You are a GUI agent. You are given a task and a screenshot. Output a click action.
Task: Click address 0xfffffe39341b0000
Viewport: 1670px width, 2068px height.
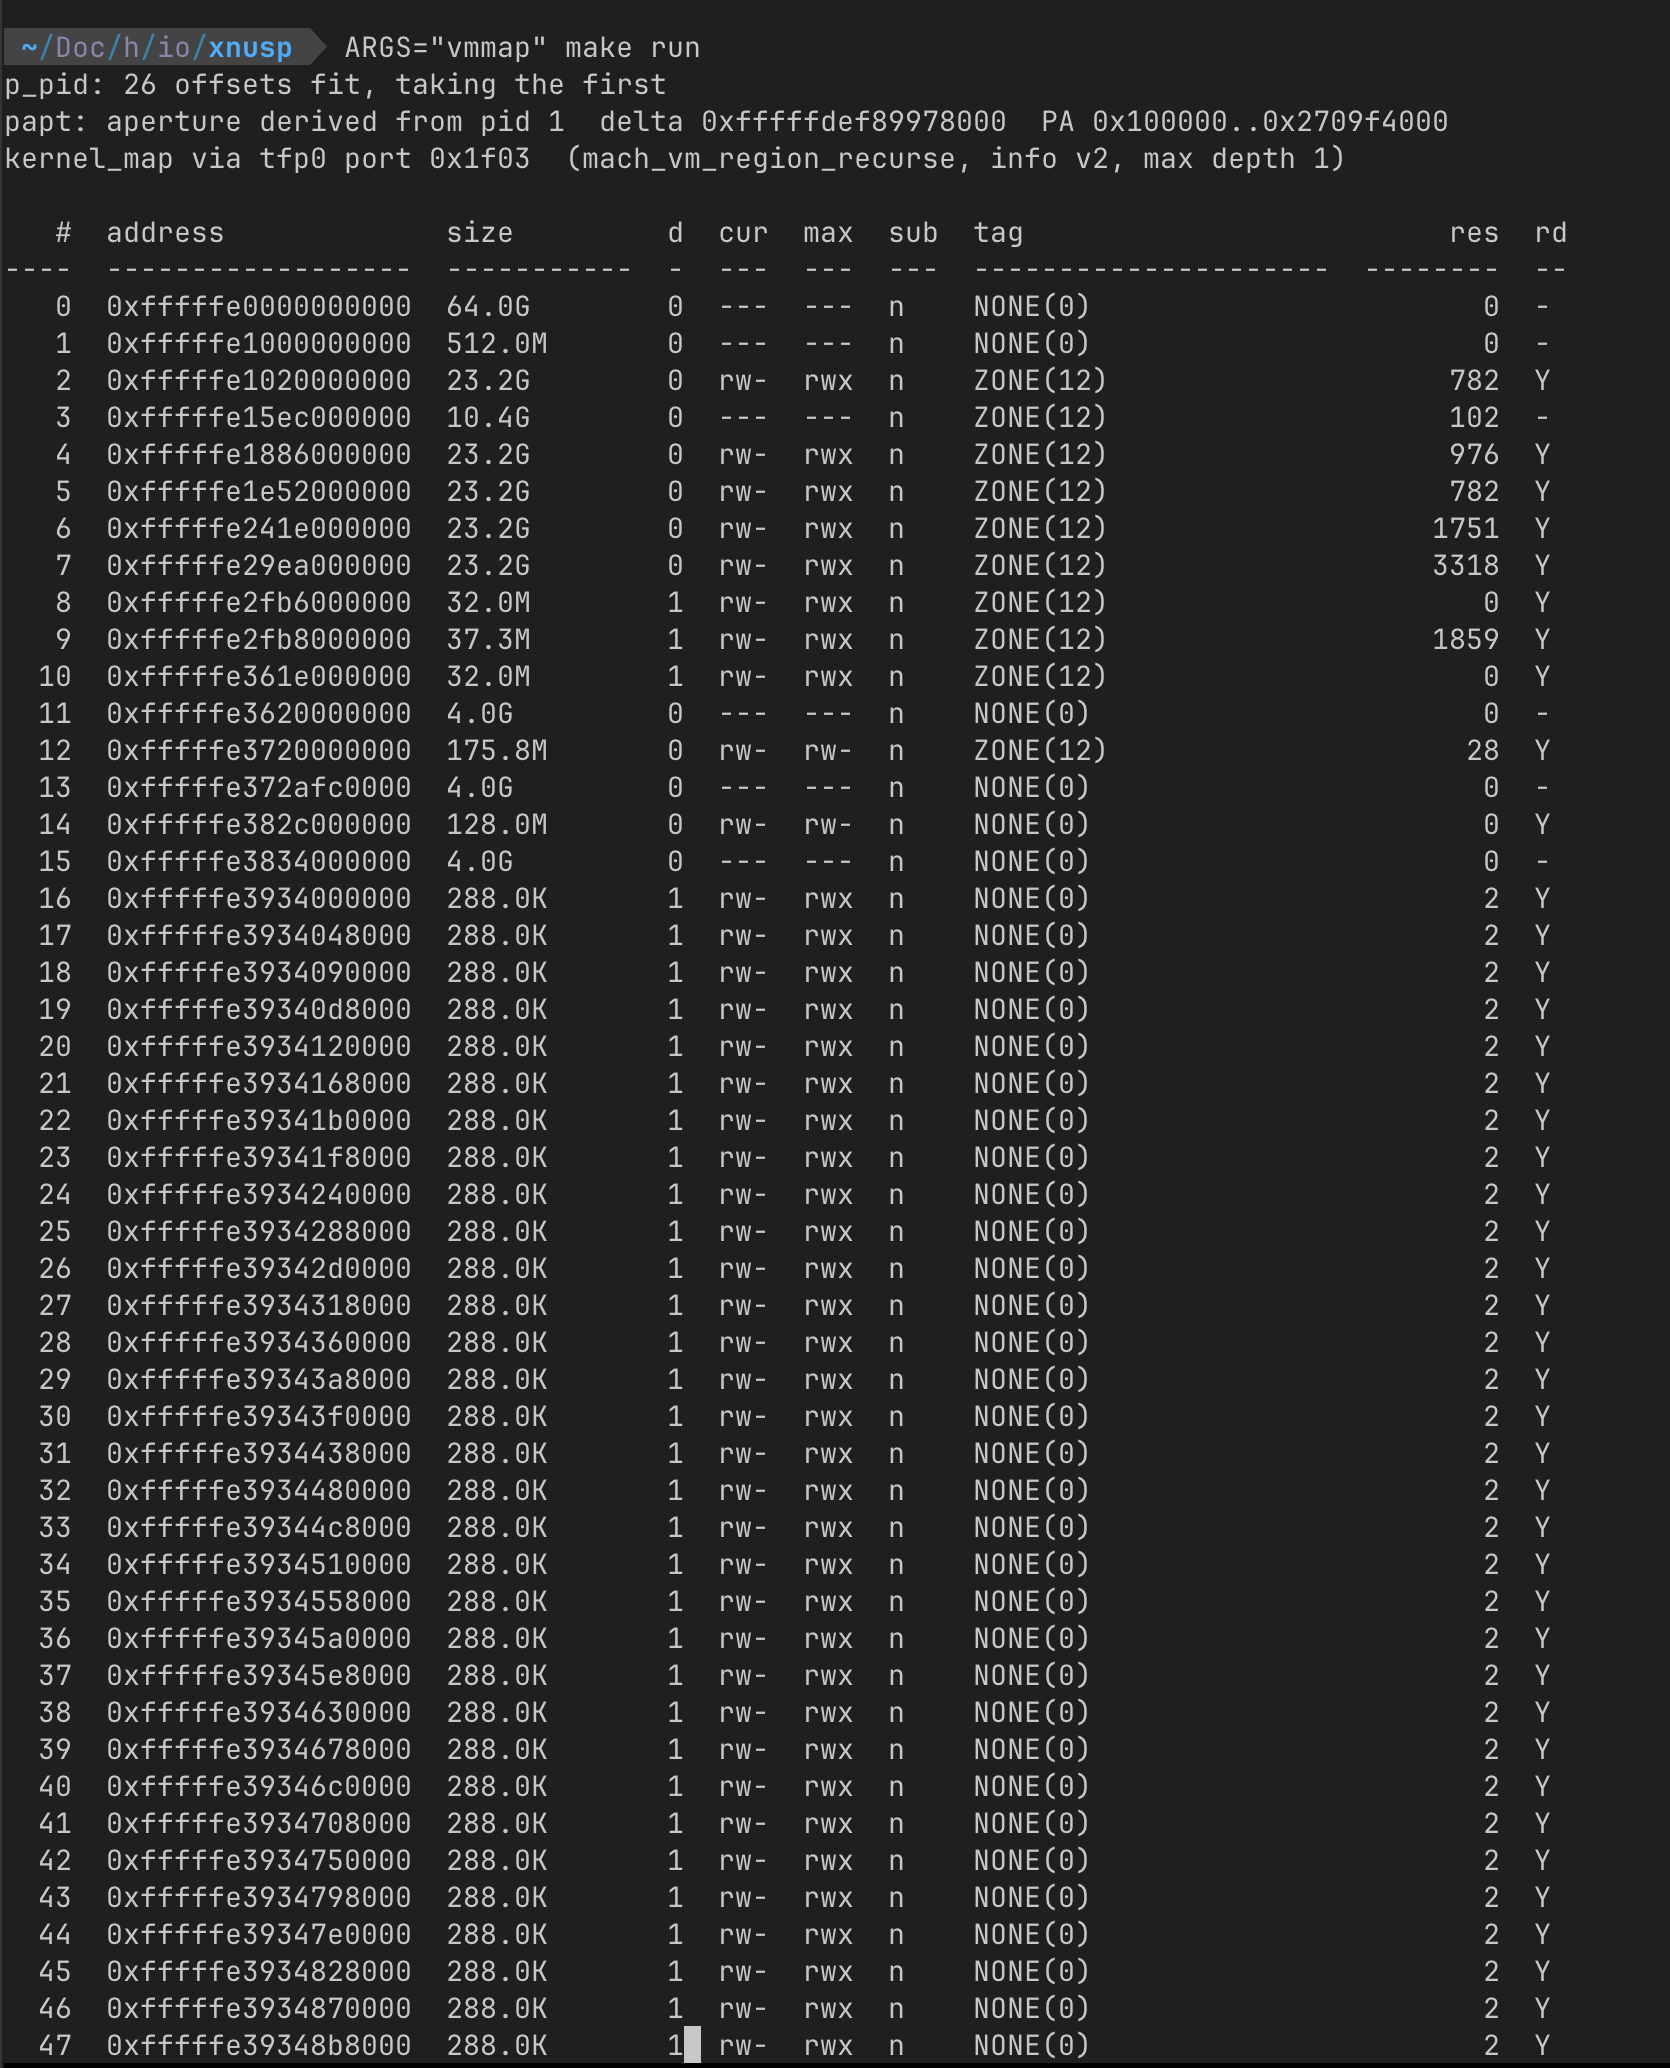pos(259,1120)
